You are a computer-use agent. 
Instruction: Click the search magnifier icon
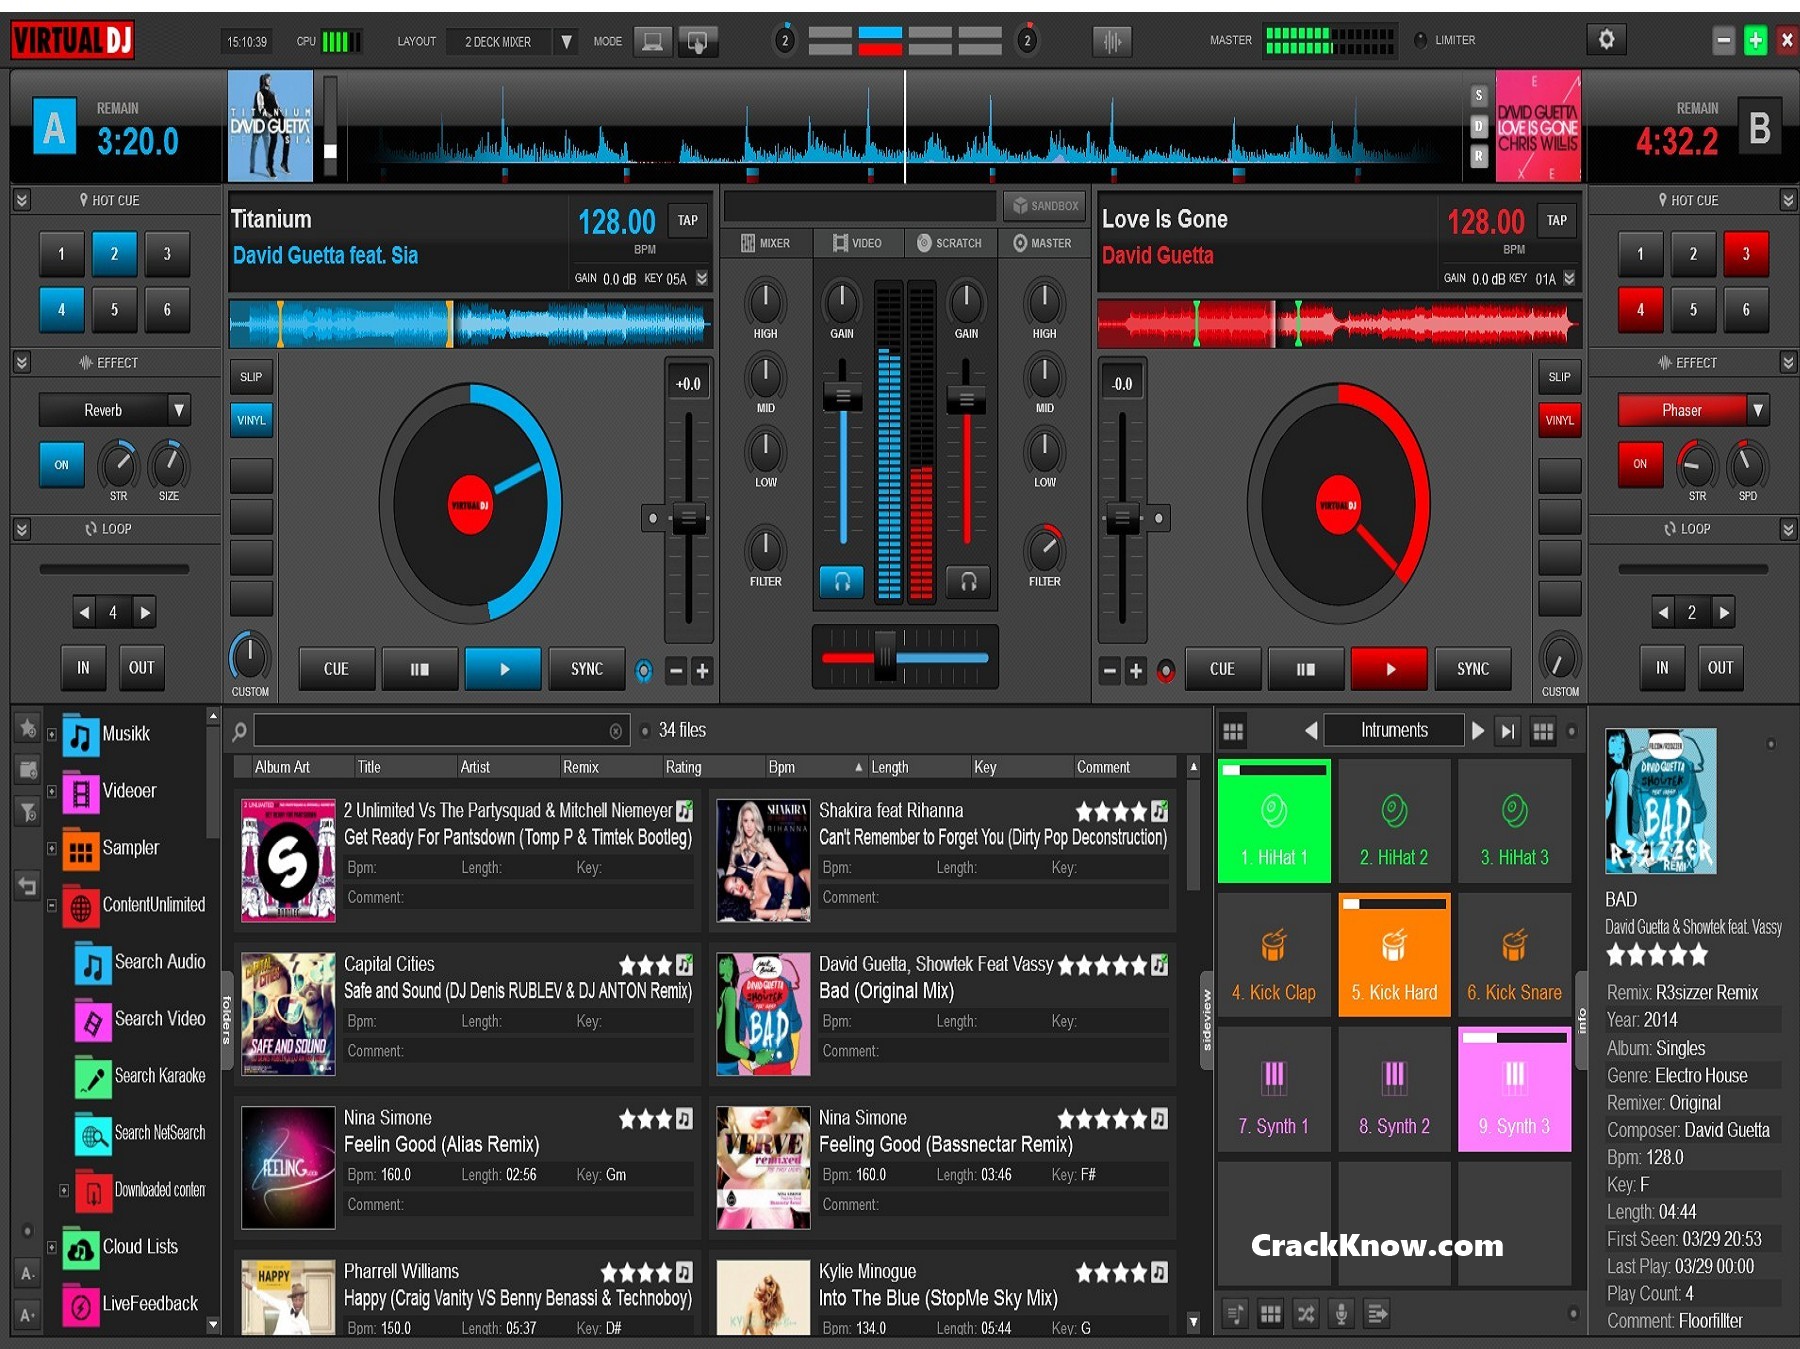(239, 732)
